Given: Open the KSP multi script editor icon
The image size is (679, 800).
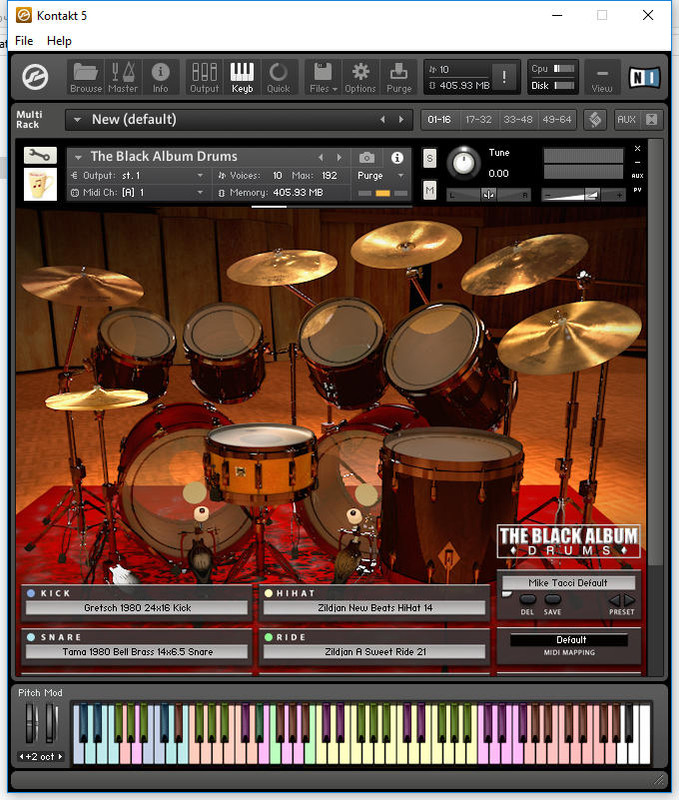Looking at the screenshot, I should pos(595,120).
